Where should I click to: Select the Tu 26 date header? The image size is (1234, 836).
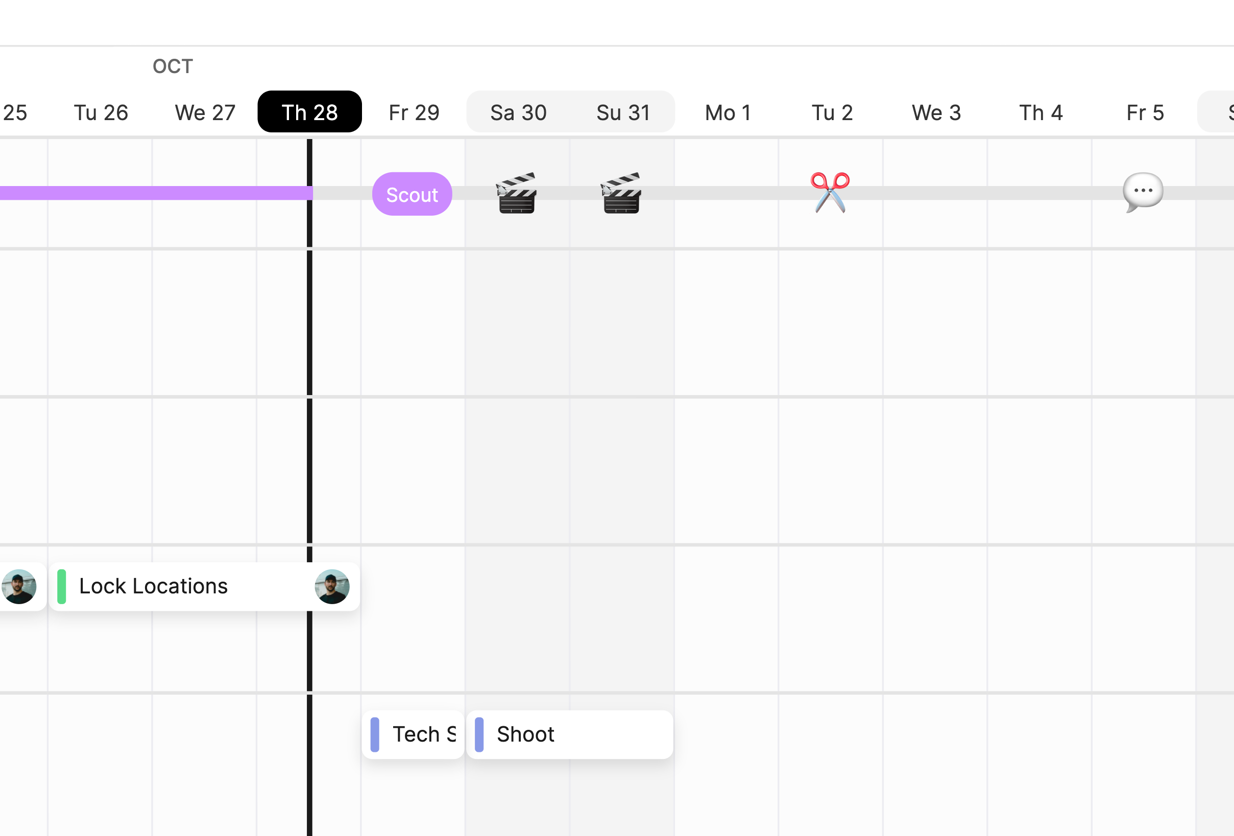point(101,112)
